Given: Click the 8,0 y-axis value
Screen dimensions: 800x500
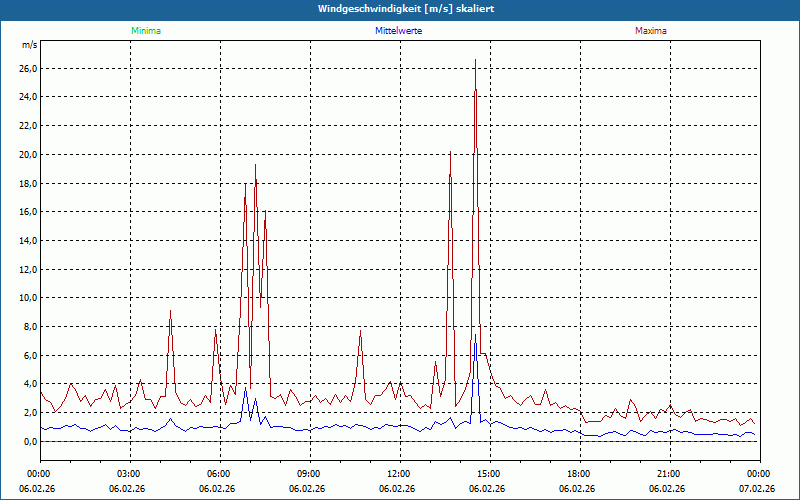Looking at the screenshot, I should coord(30,327).
